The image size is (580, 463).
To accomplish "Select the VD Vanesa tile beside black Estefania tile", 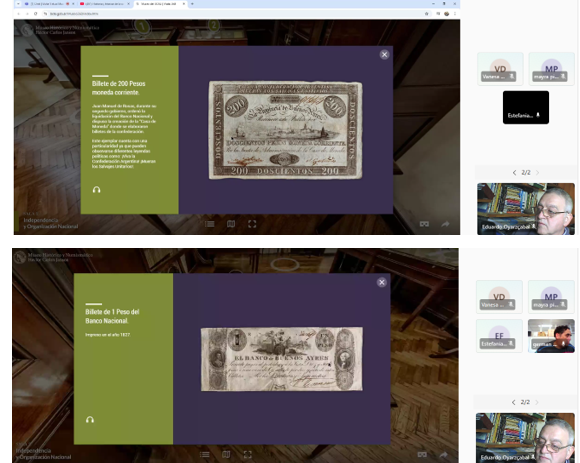I will tap(500, 69).
